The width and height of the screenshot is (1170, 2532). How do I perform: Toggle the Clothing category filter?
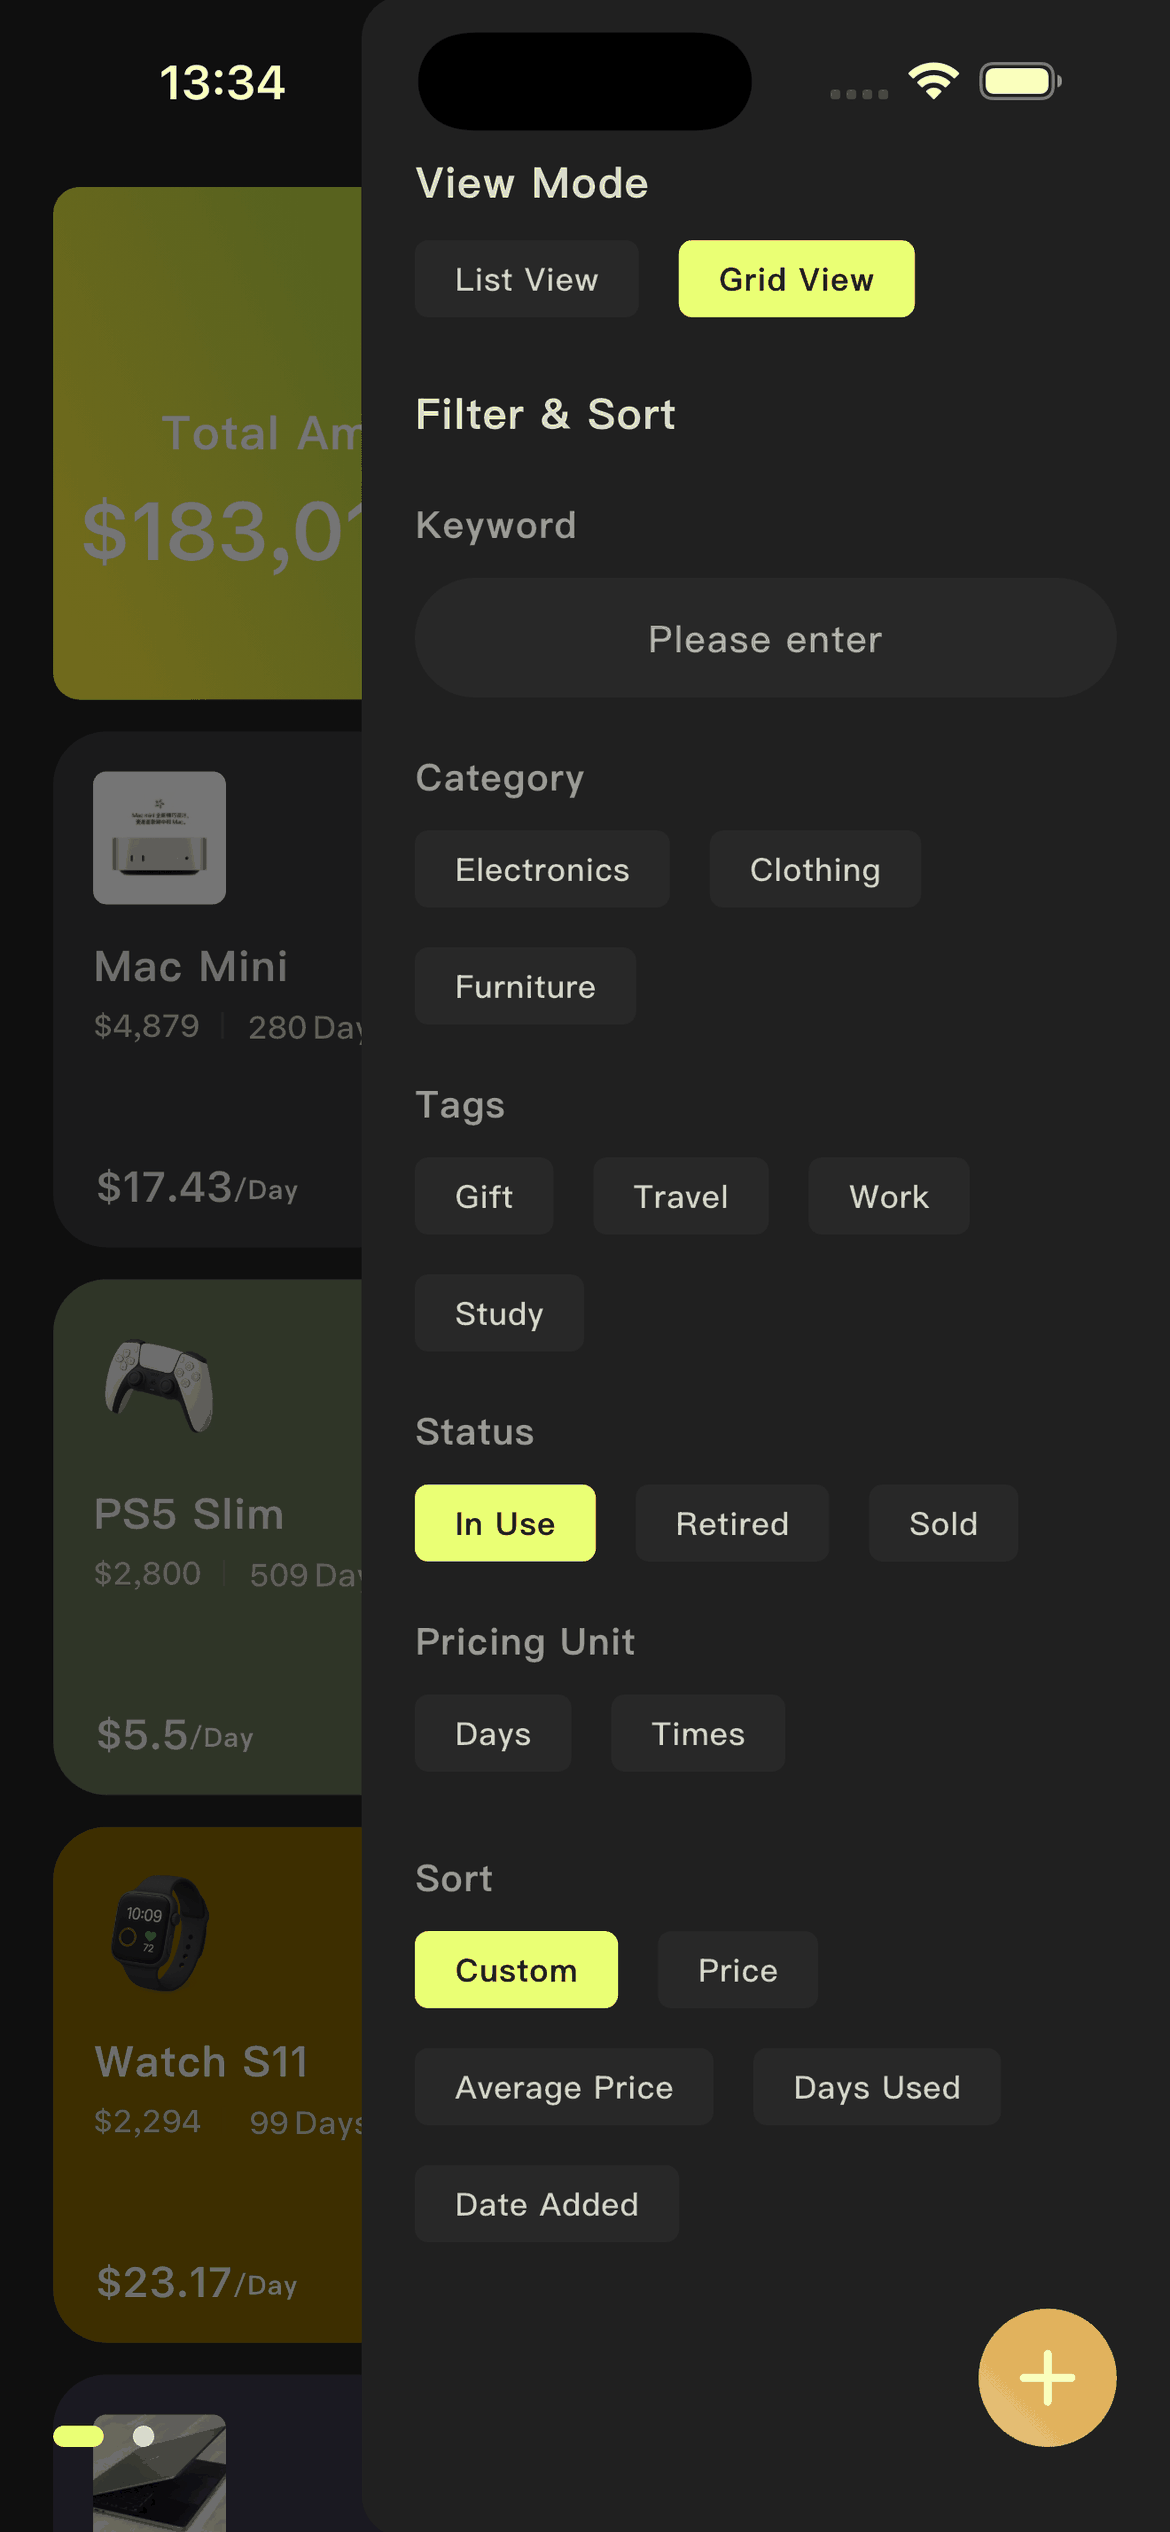tap(815, 869)
